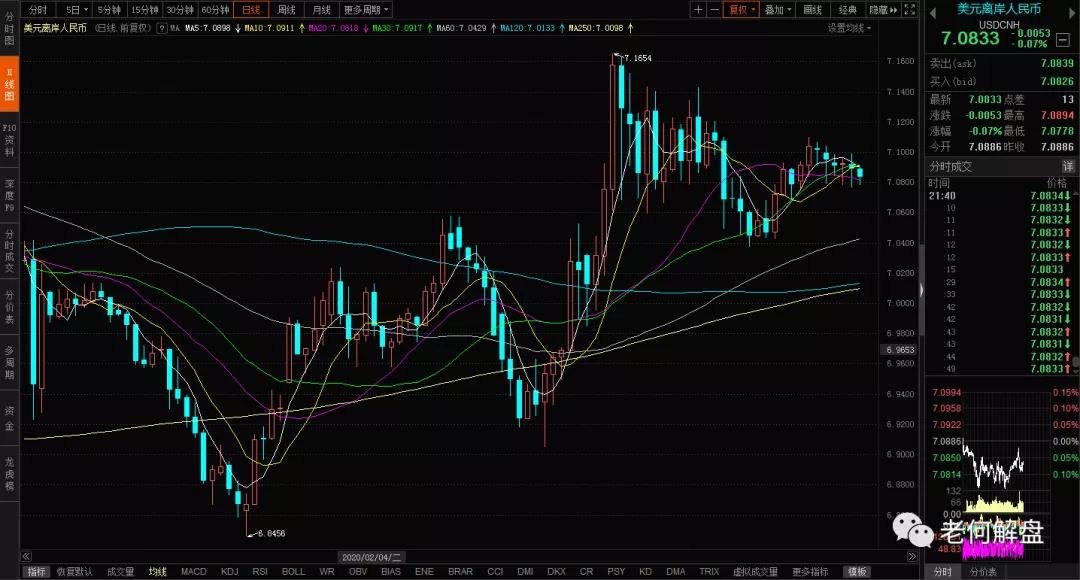This screenshot has width=1080, height=580.
Task: Apply DMA indicator
Action: click(676, 572)
